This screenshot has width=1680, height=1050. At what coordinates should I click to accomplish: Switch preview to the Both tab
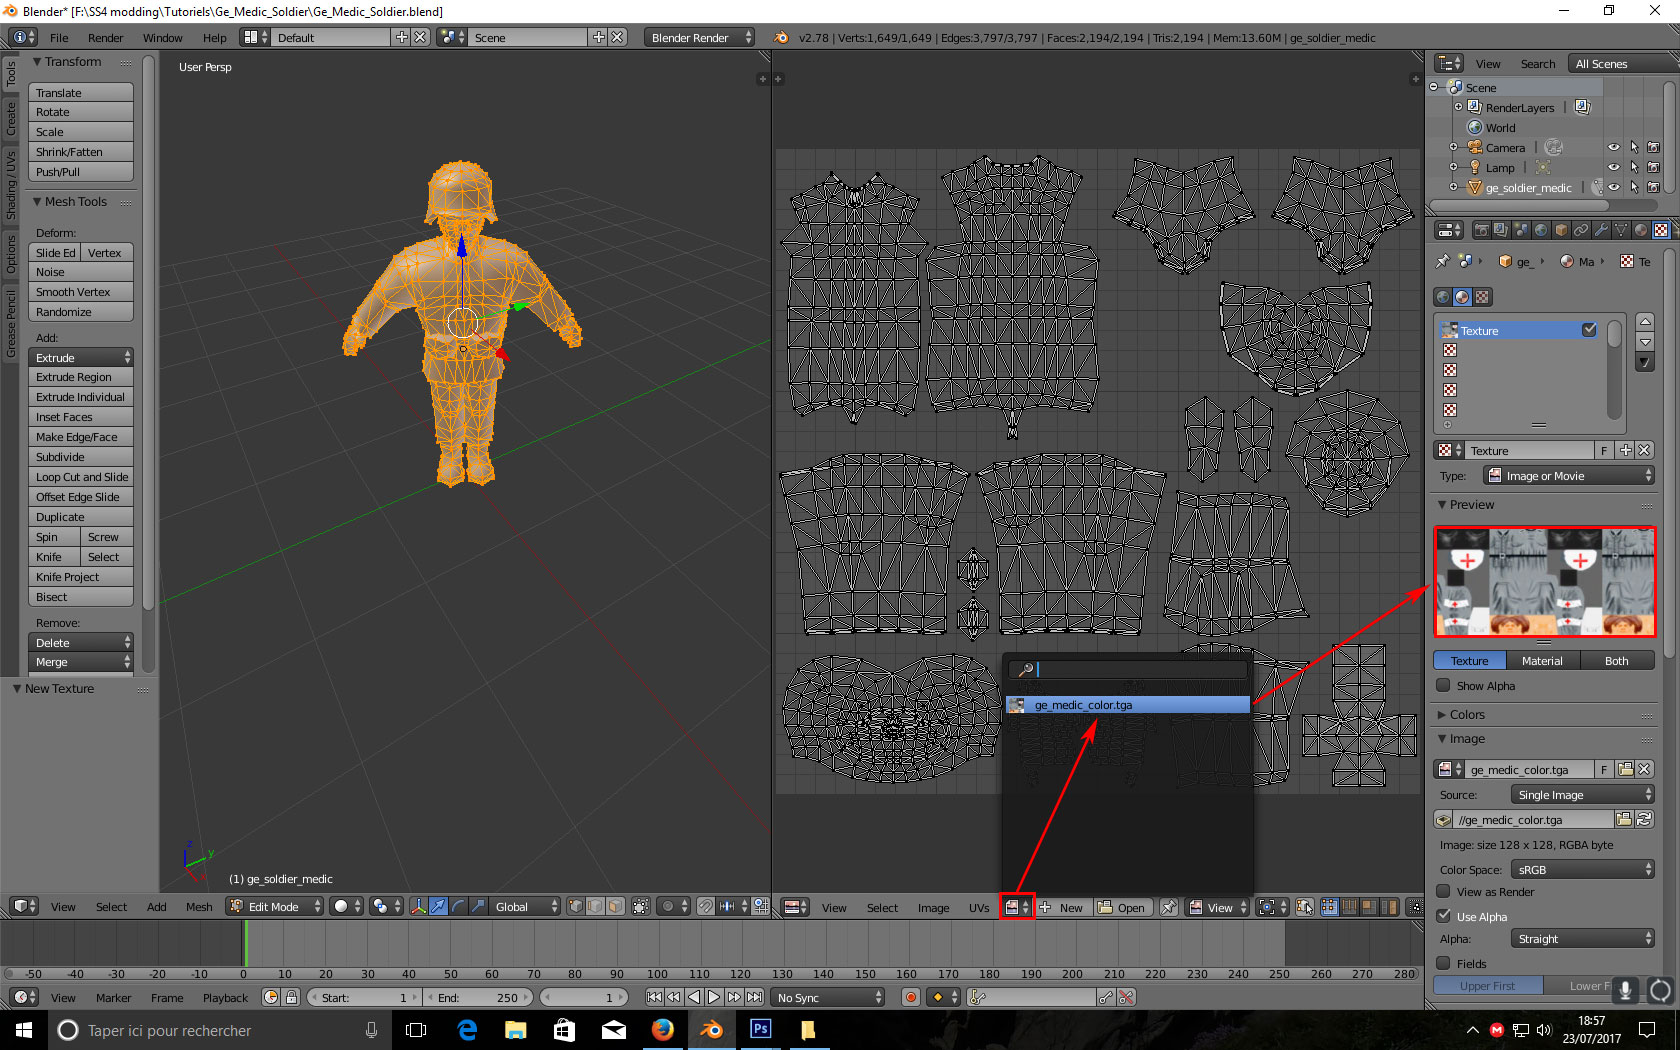pos(1616,661)
